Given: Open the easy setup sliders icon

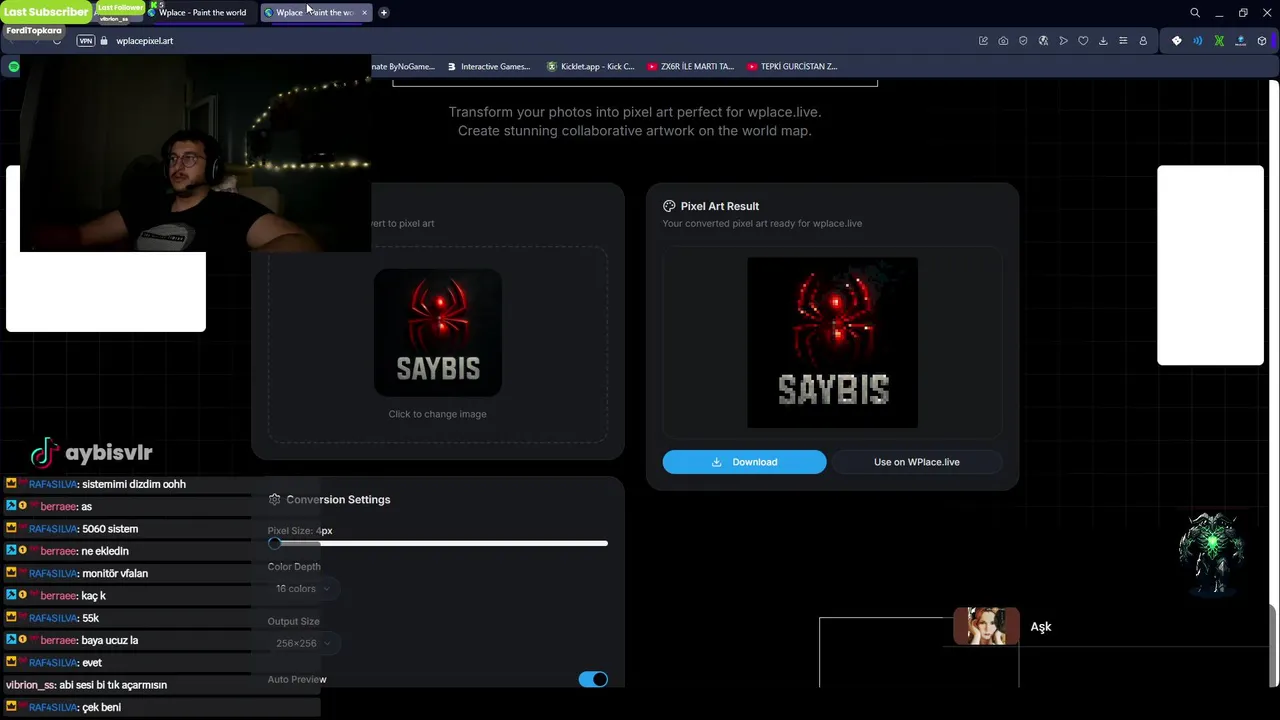Looking at the screenshot, I should [1123, 41].
